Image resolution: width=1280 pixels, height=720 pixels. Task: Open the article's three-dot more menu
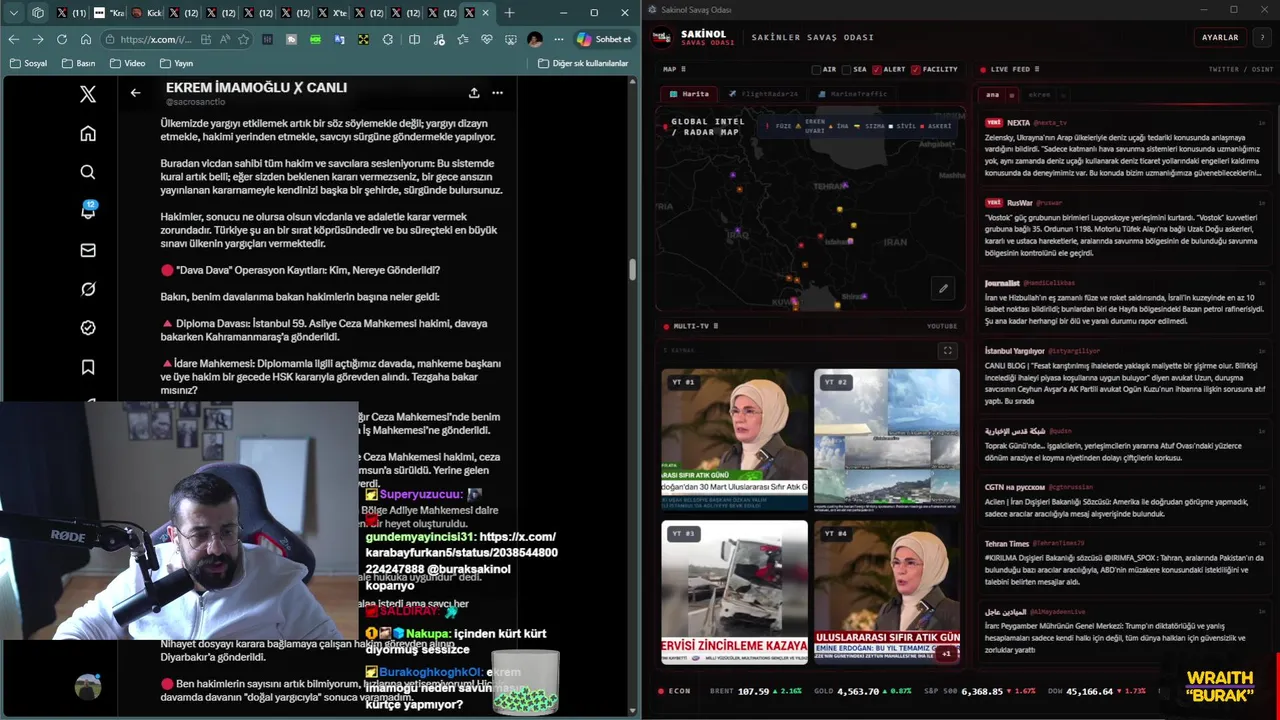point(497,93)
